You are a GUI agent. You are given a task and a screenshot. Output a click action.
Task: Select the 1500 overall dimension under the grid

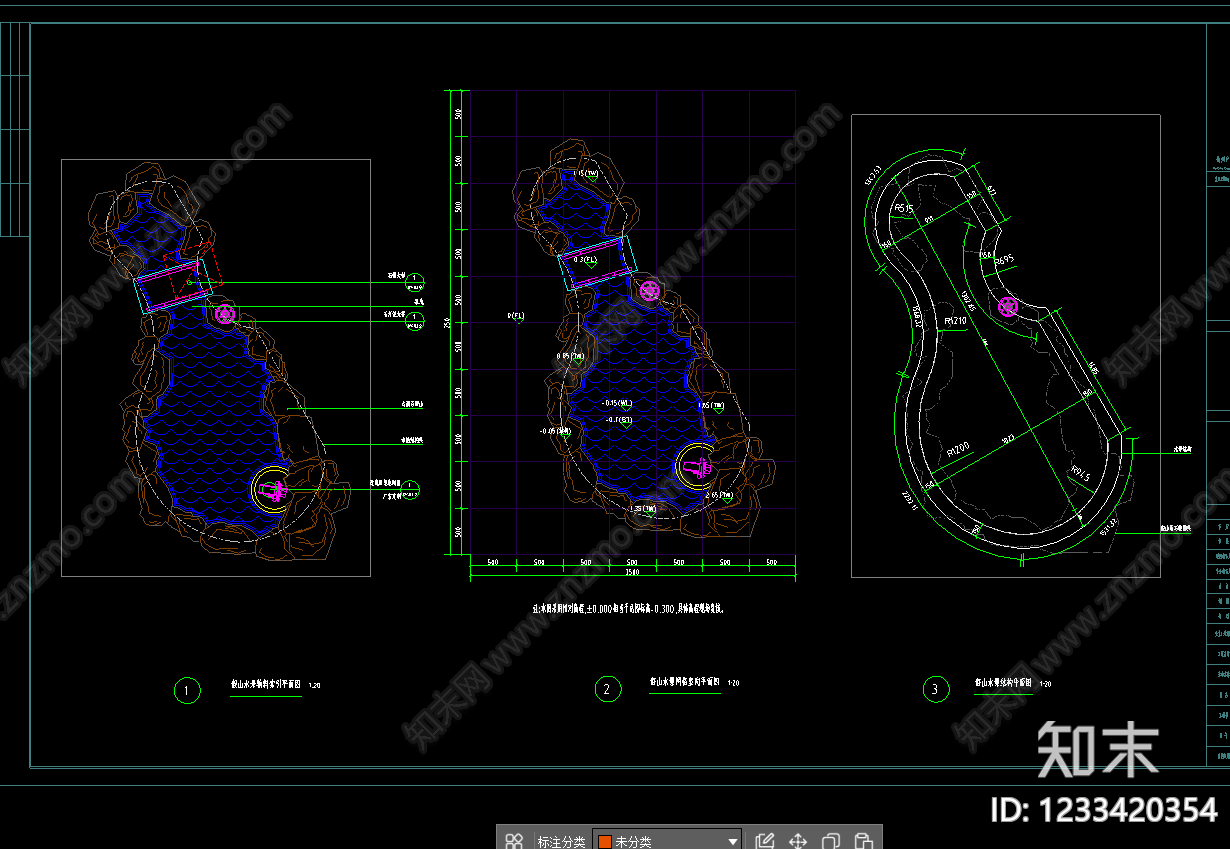[632, 573]
